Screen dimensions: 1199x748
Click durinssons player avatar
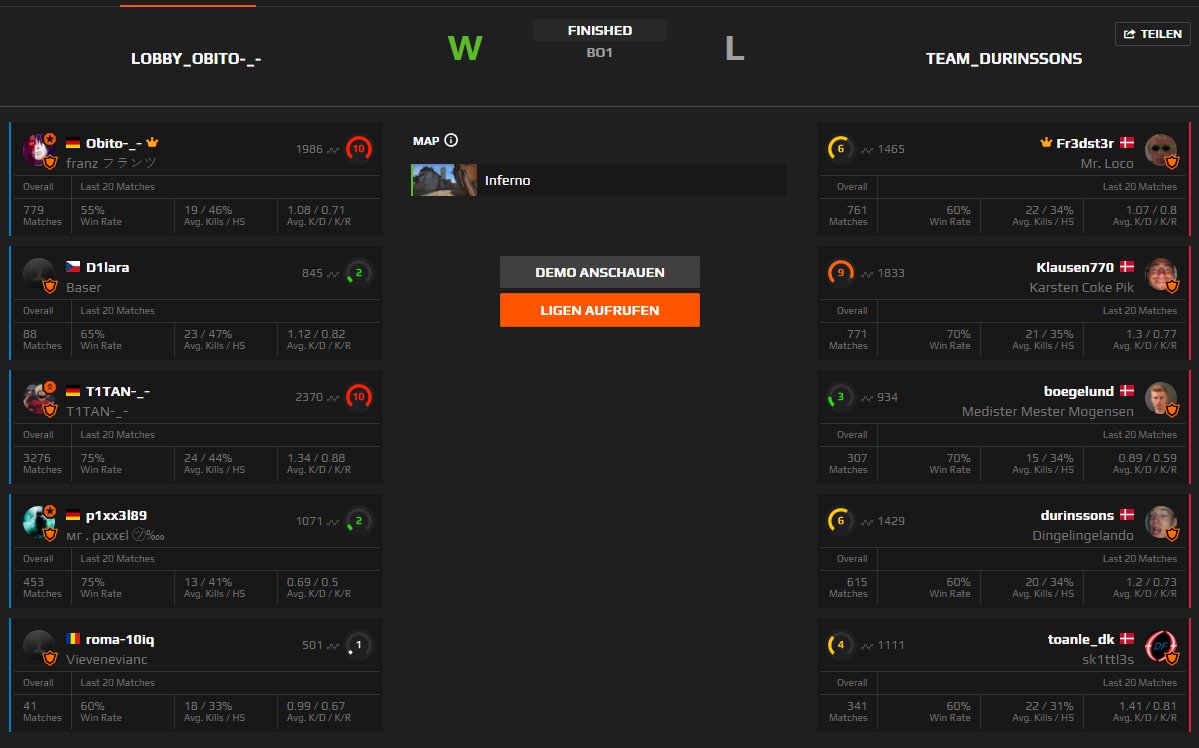click(x=1161, y=522)
